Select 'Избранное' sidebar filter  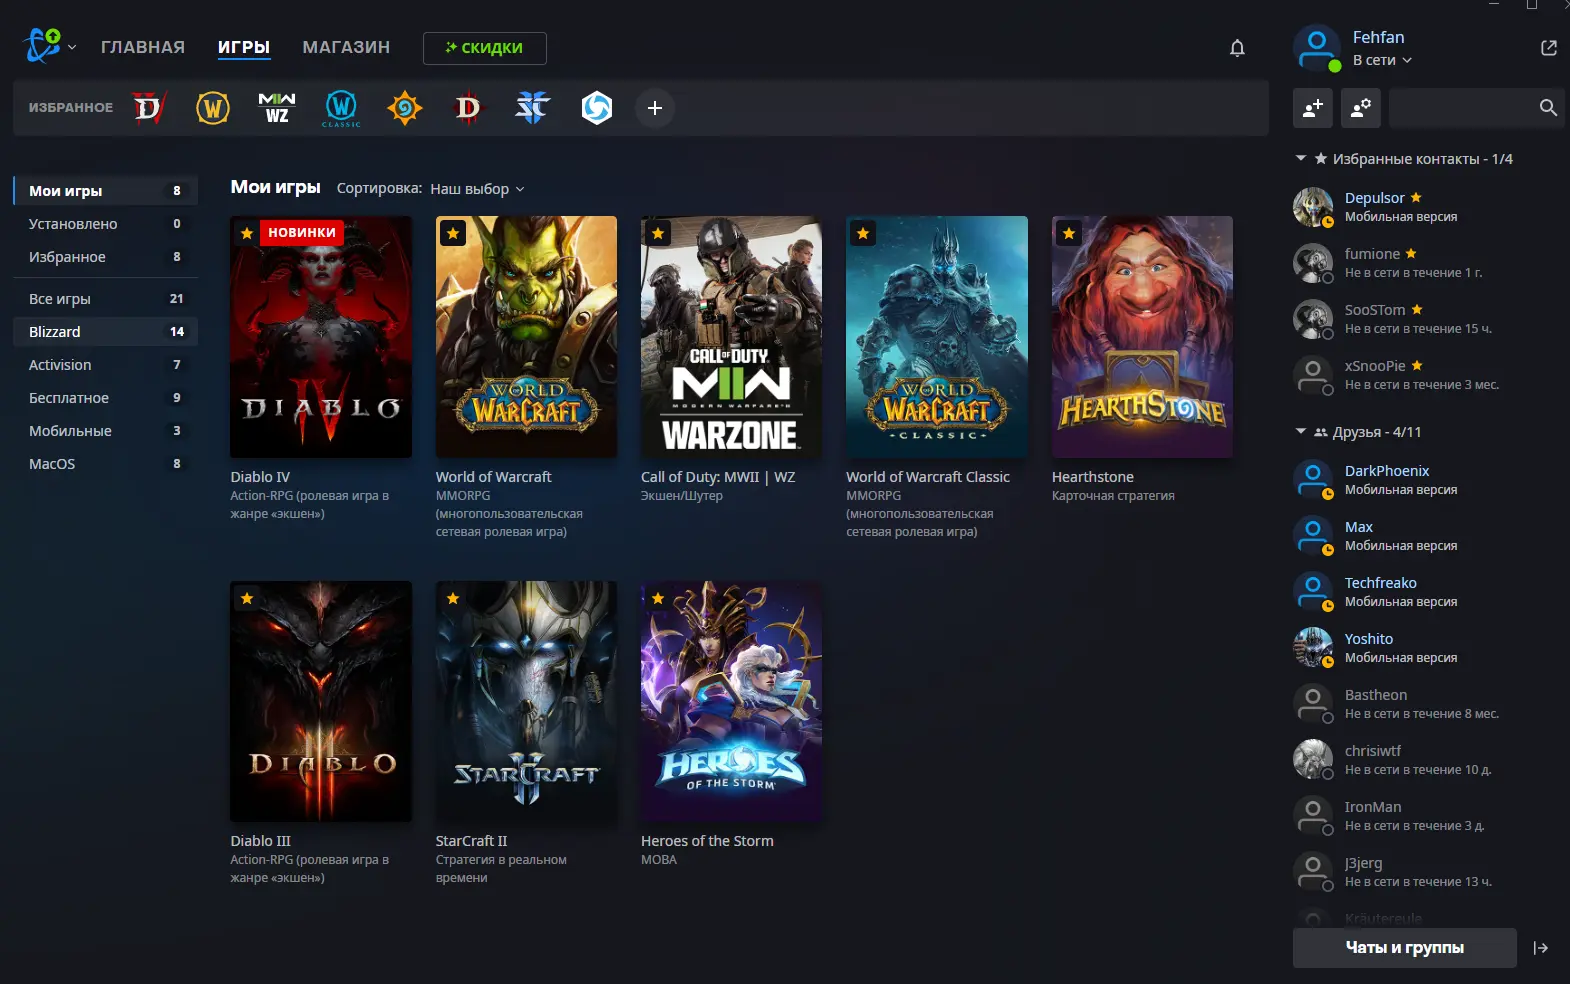tap(106, 257)
